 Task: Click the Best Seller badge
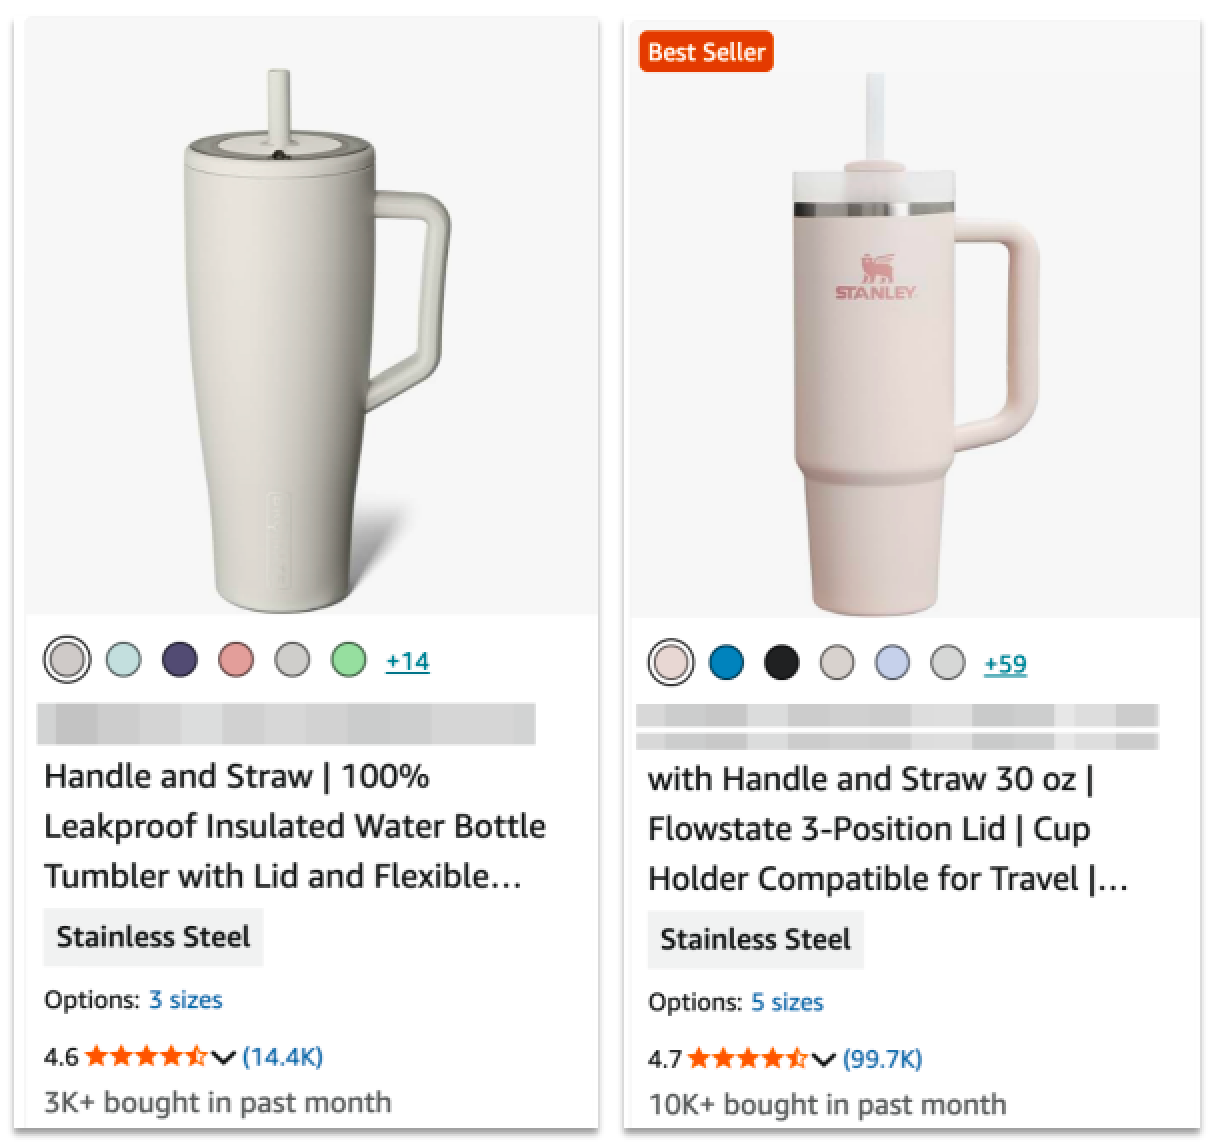point(706,52)
